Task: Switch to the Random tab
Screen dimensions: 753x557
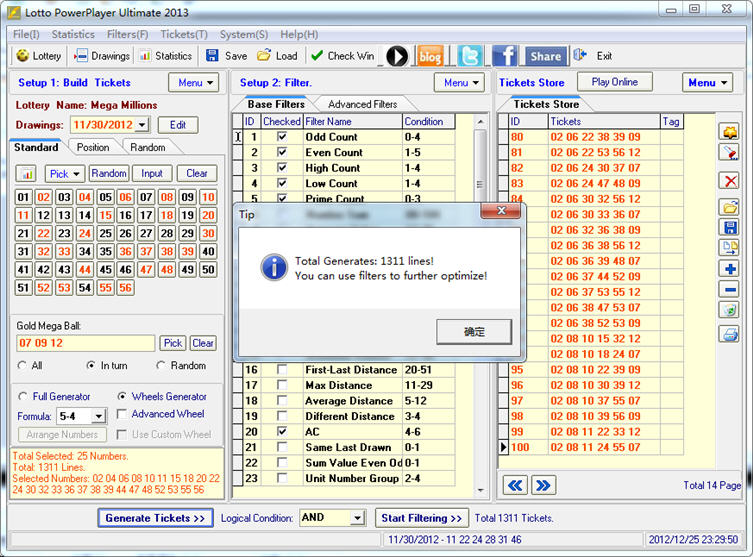Action: 148,147
